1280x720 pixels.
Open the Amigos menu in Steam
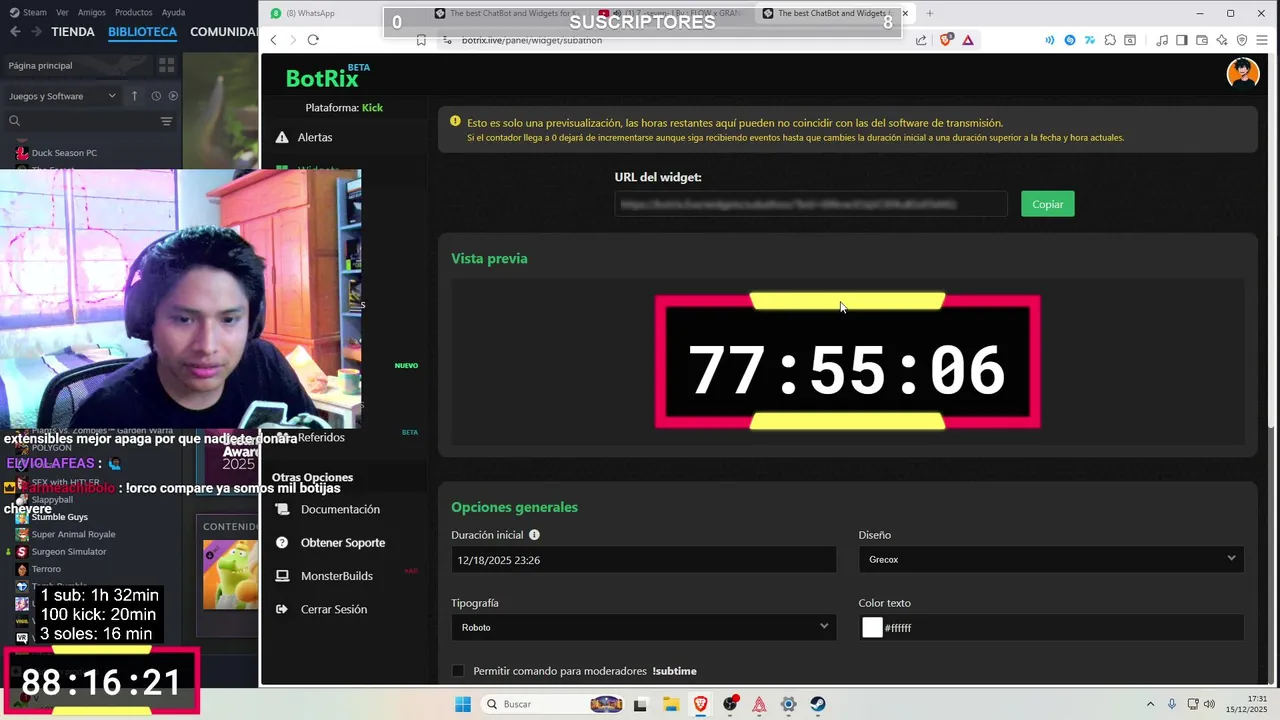coord(92,12)
